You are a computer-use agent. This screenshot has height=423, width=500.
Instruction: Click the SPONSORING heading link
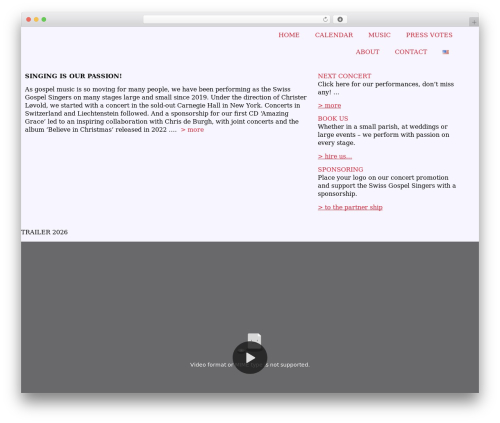click(340, 169)
